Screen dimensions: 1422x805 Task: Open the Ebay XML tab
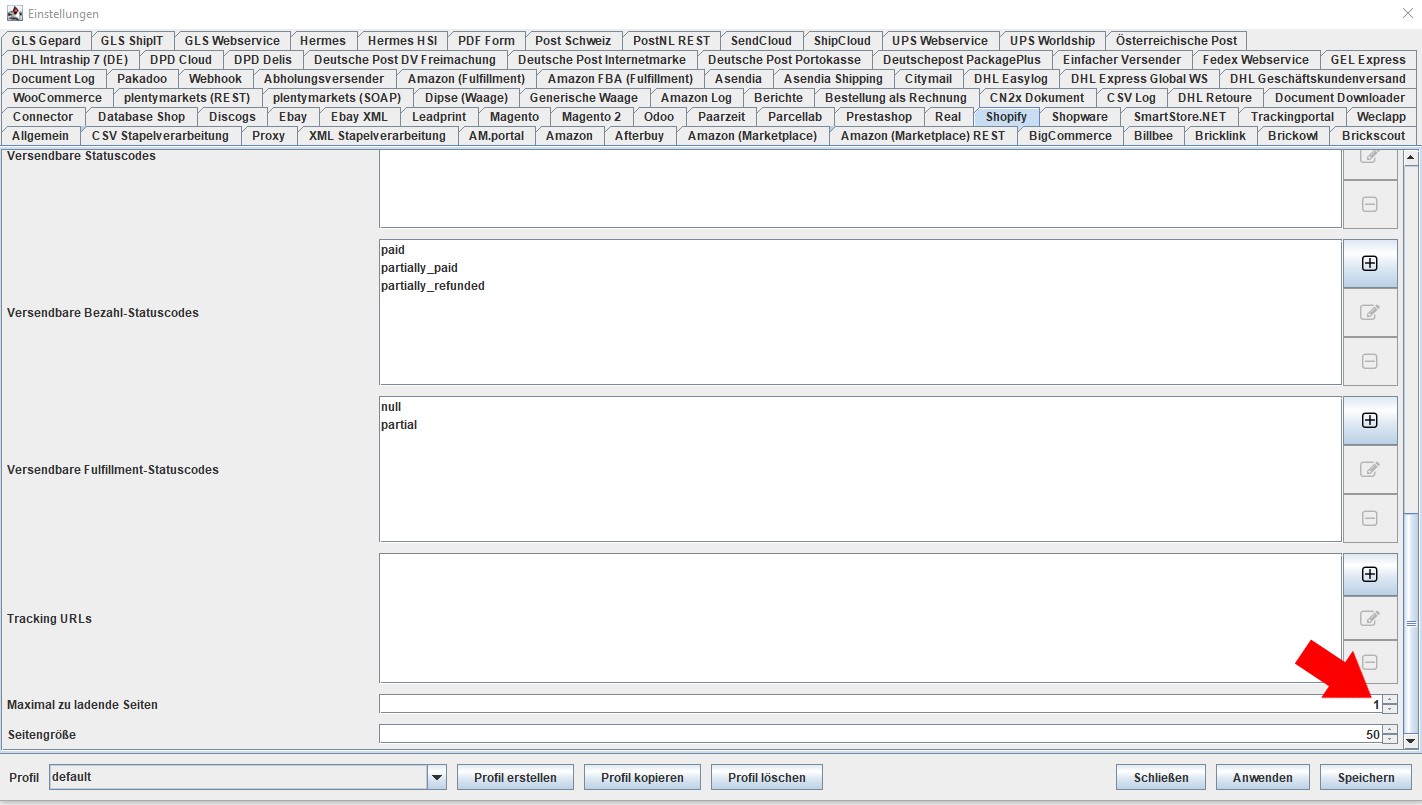coord(359,117)
